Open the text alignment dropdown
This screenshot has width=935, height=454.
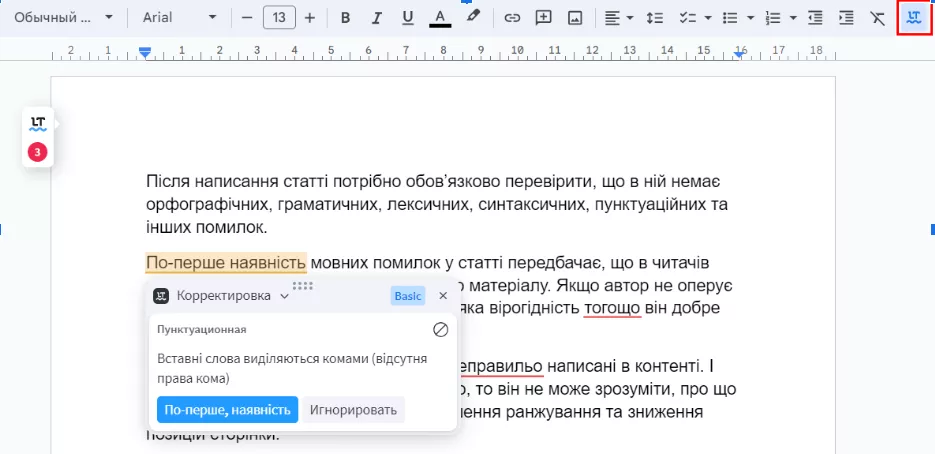pos(619,18)
